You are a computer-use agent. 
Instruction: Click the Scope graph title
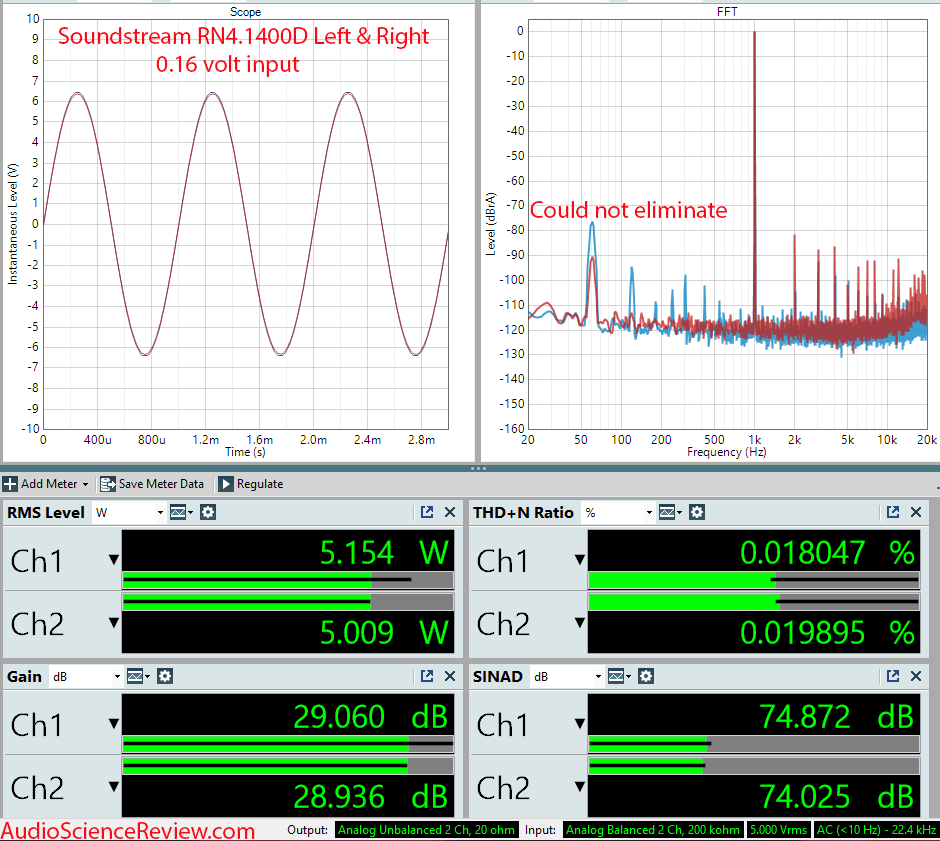[x=245, y=11]
